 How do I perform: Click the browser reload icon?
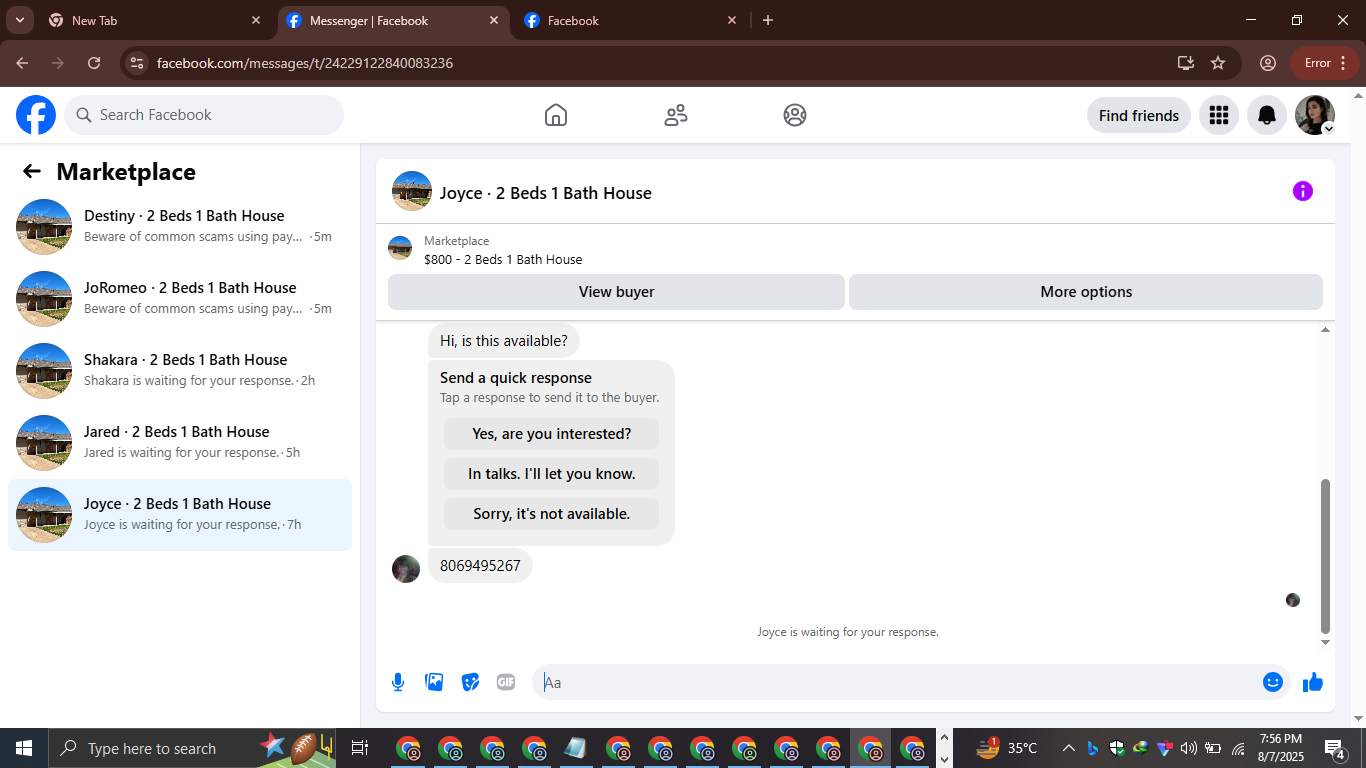94,63
